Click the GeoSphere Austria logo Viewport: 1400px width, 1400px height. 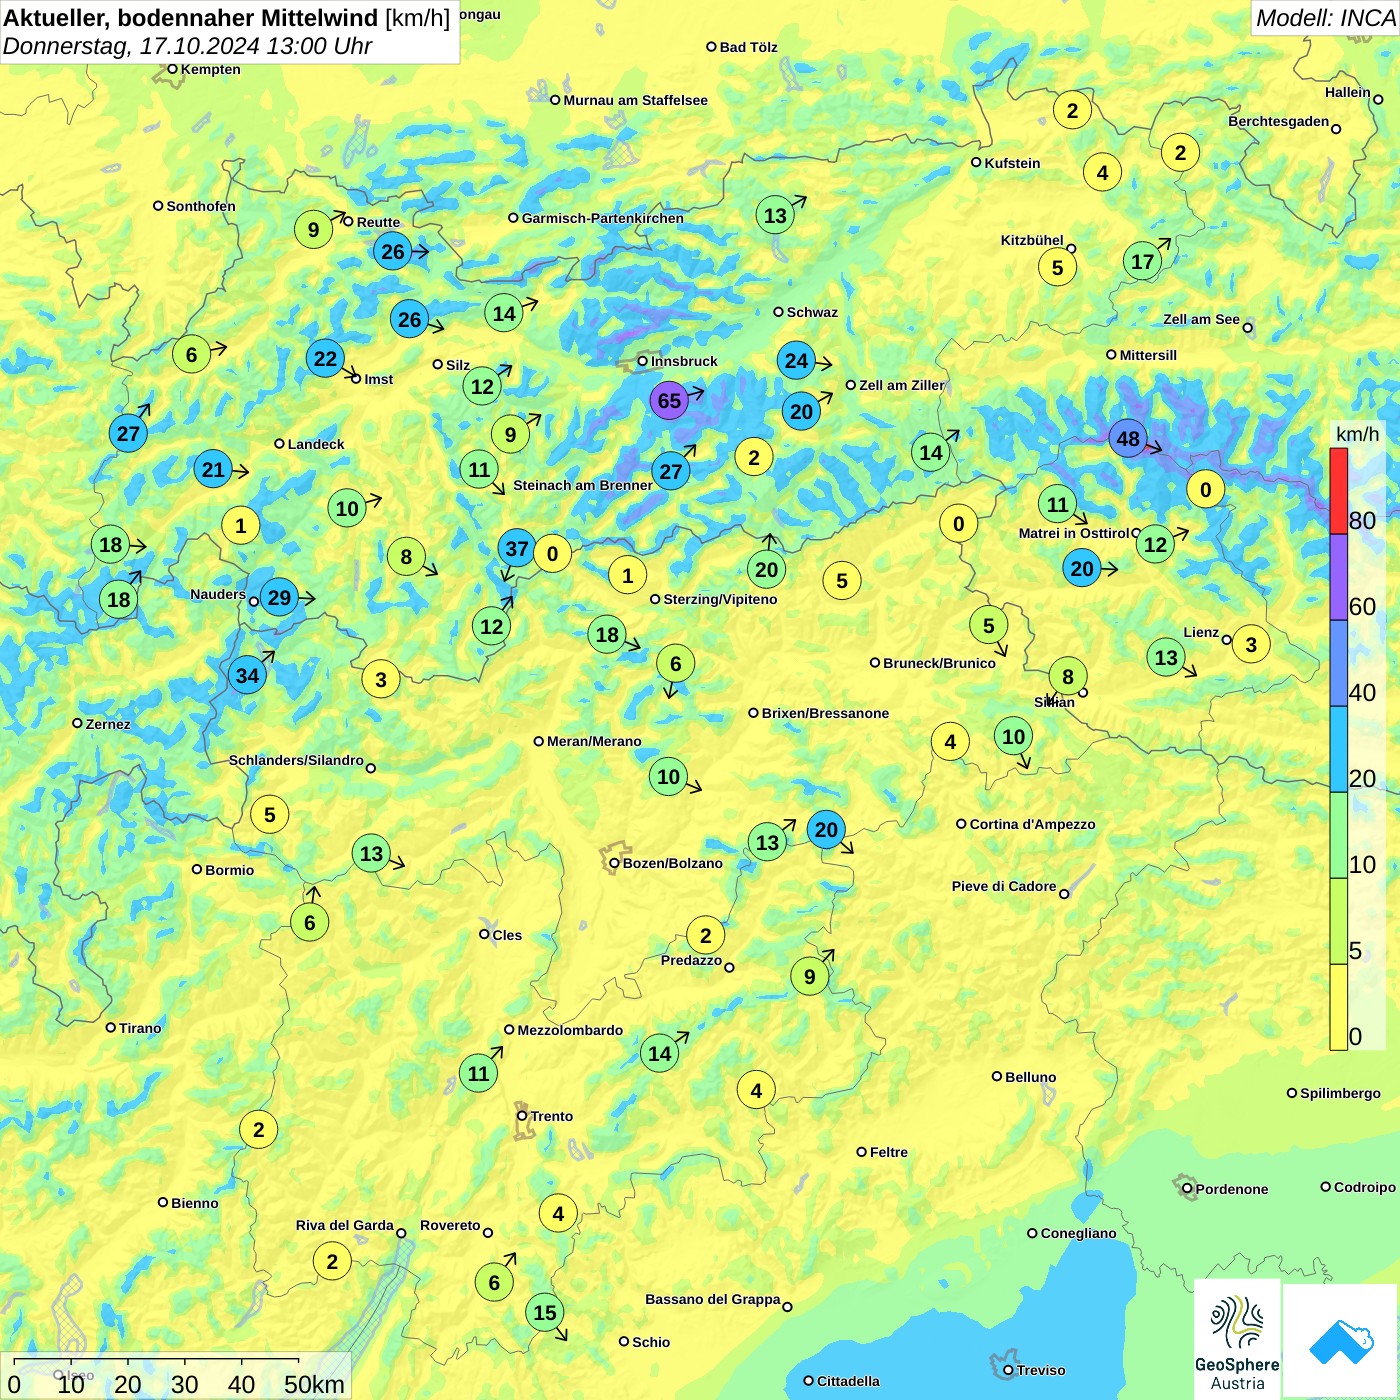[x=1237, y=1339]
